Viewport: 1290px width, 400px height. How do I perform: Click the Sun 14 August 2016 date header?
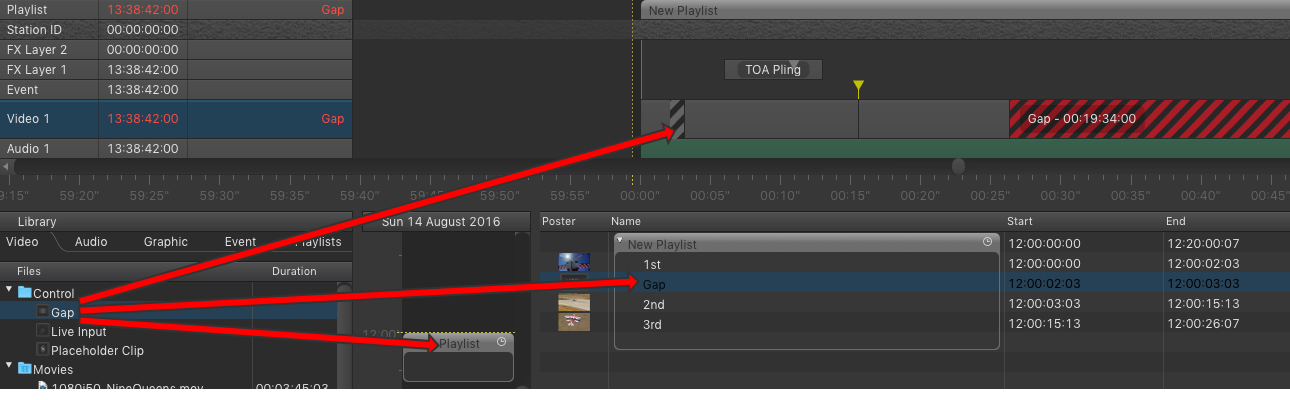(x=446, y=222)
